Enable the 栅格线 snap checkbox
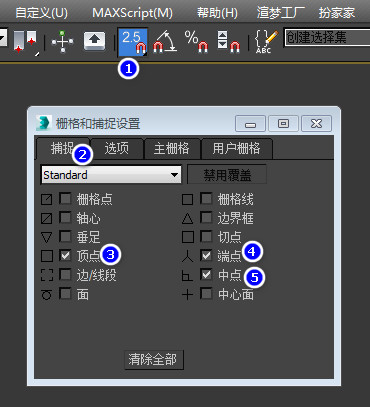The height and width of the screenshot is (407, 370). click(x=206, y=199)
